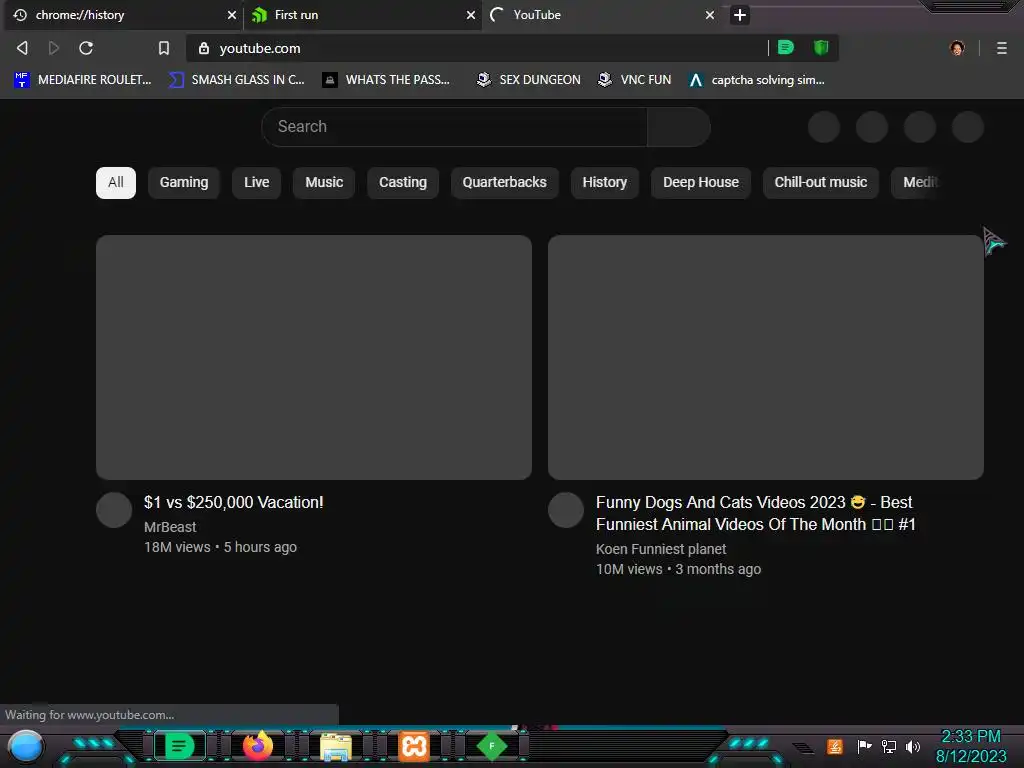Viewport: 1024px width, 768px height.
Task: Launch Firefox from the taskbar
Action: click(257, 746)
